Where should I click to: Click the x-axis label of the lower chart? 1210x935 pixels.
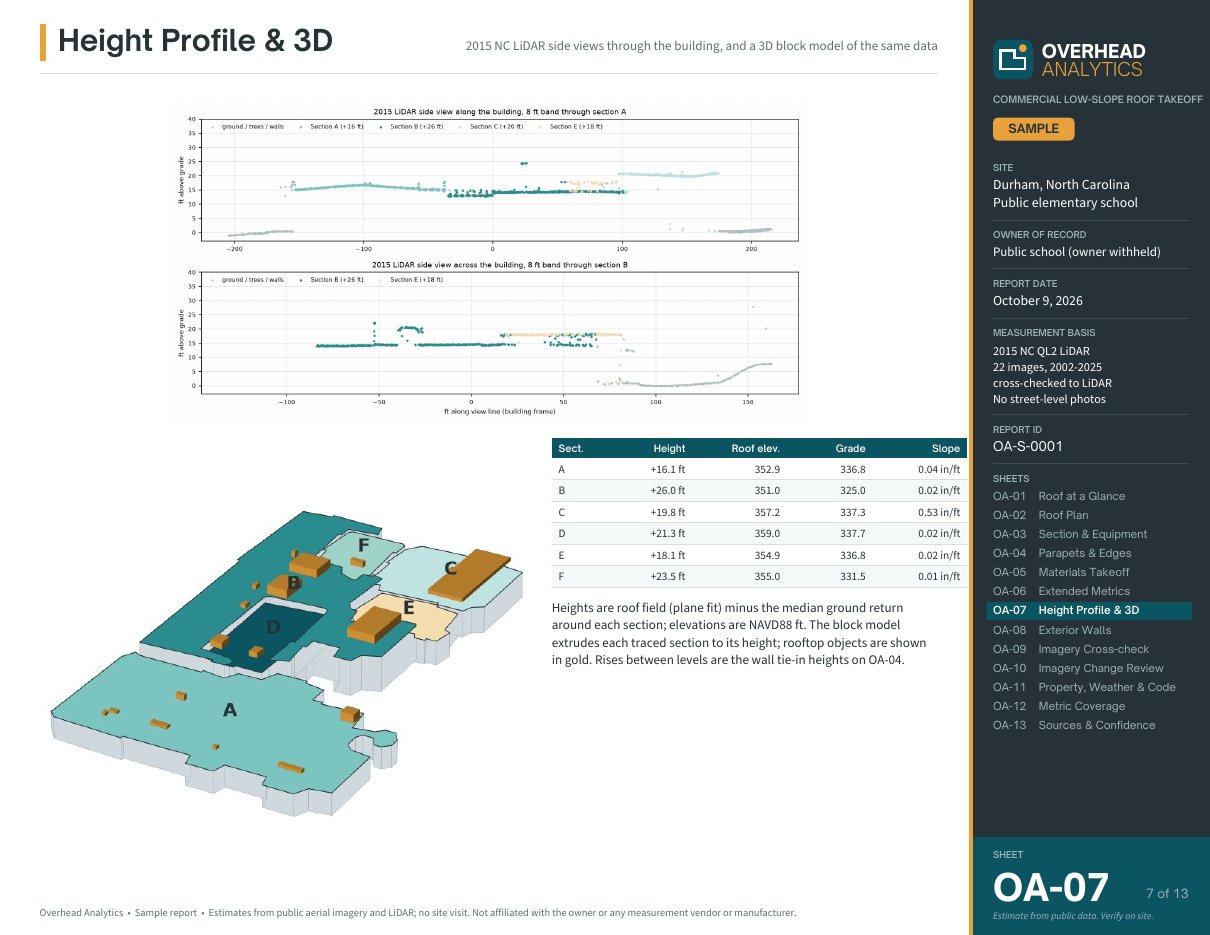499,411
